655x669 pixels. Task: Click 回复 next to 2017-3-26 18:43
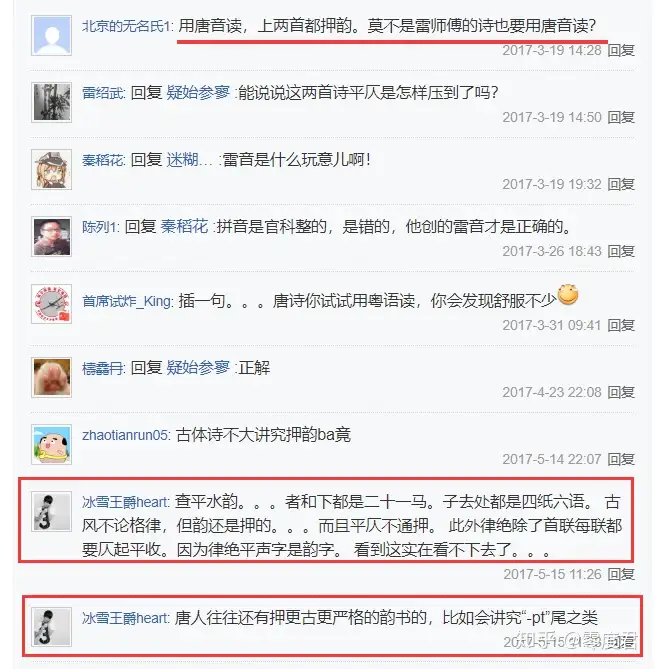tap(621, 251)
